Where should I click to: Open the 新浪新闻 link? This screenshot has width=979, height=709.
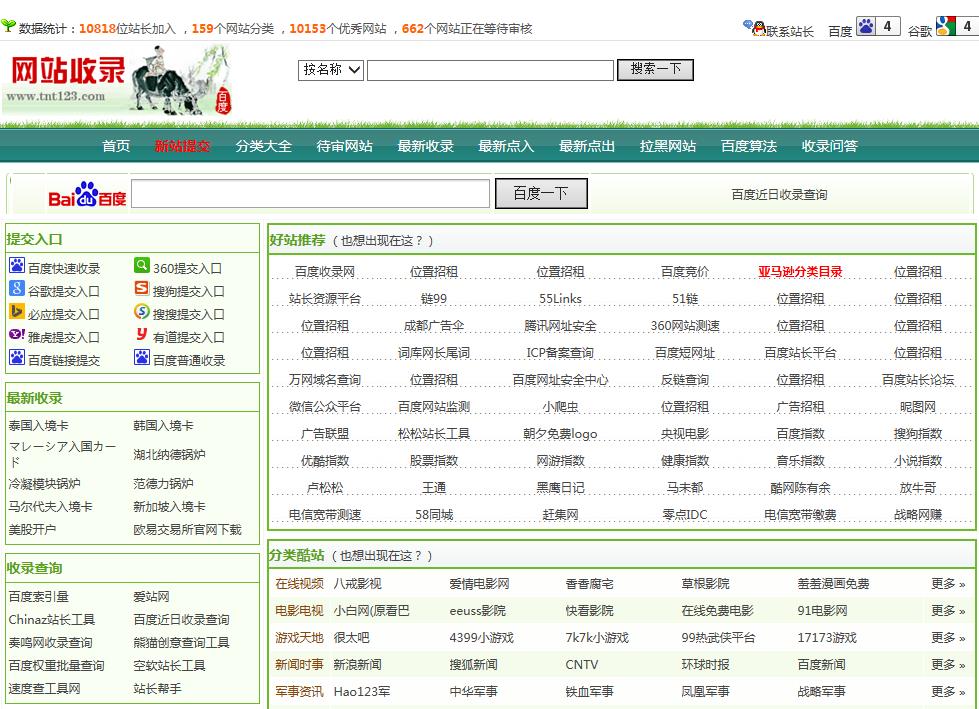tap(357, 665)
